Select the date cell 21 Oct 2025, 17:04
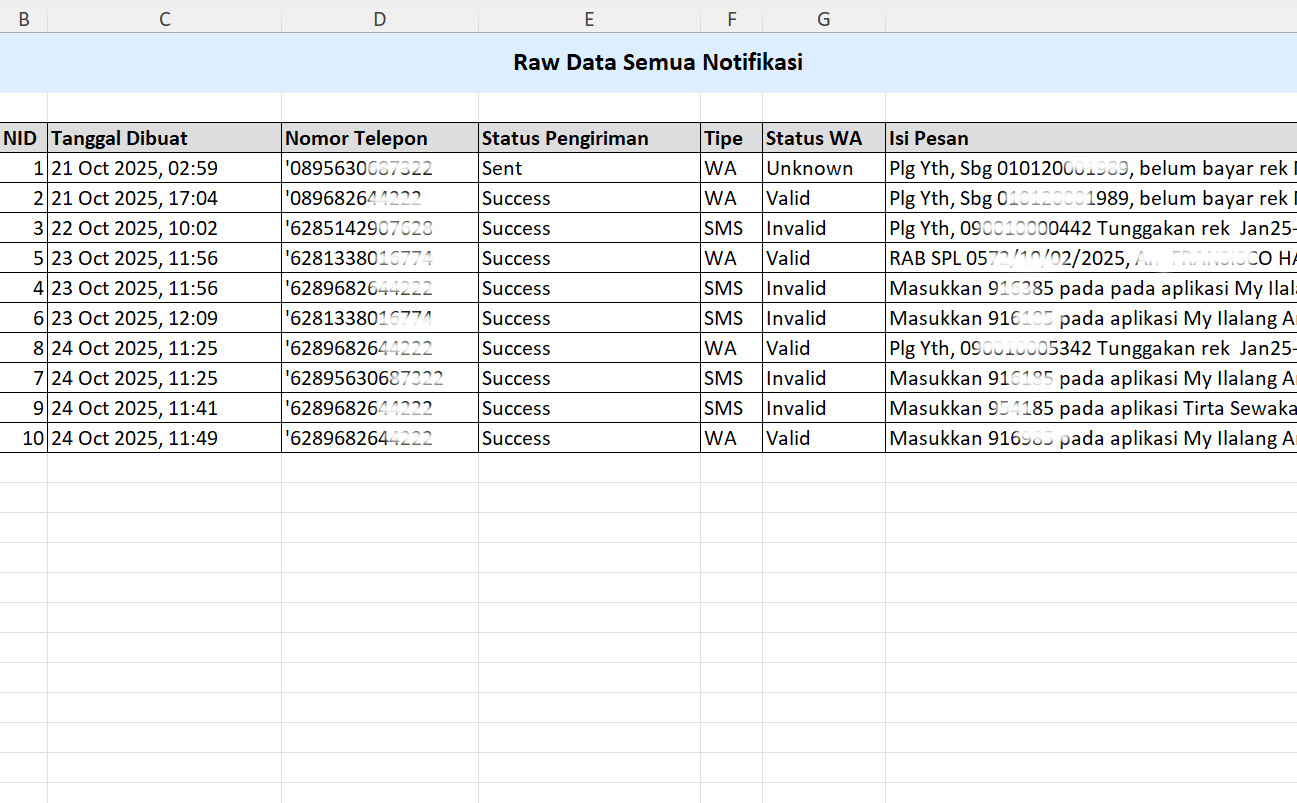The width and height of the screenshot is (1297, 803). (x=164, y=198)
